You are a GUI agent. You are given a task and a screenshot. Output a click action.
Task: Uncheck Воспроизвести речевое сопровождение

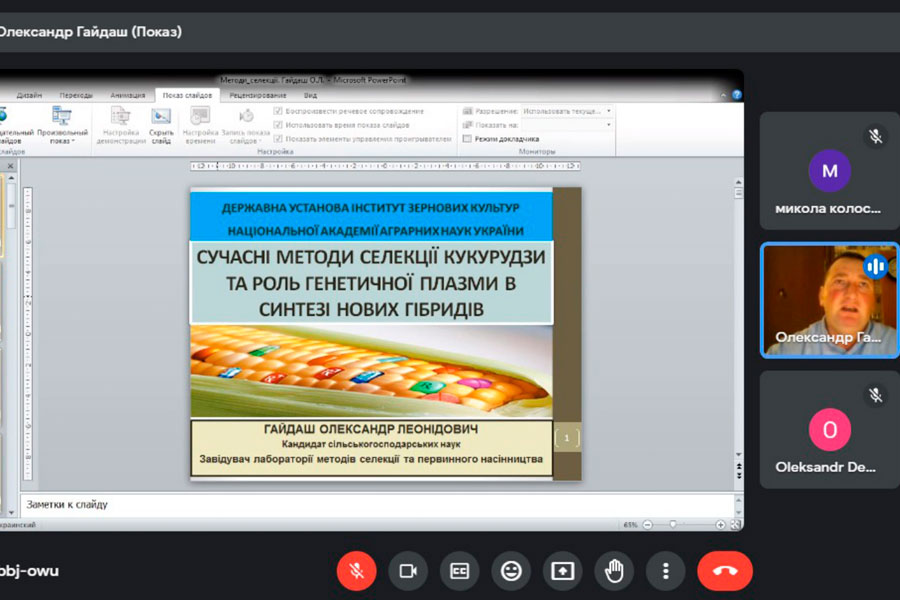click(x=278, y=111)
